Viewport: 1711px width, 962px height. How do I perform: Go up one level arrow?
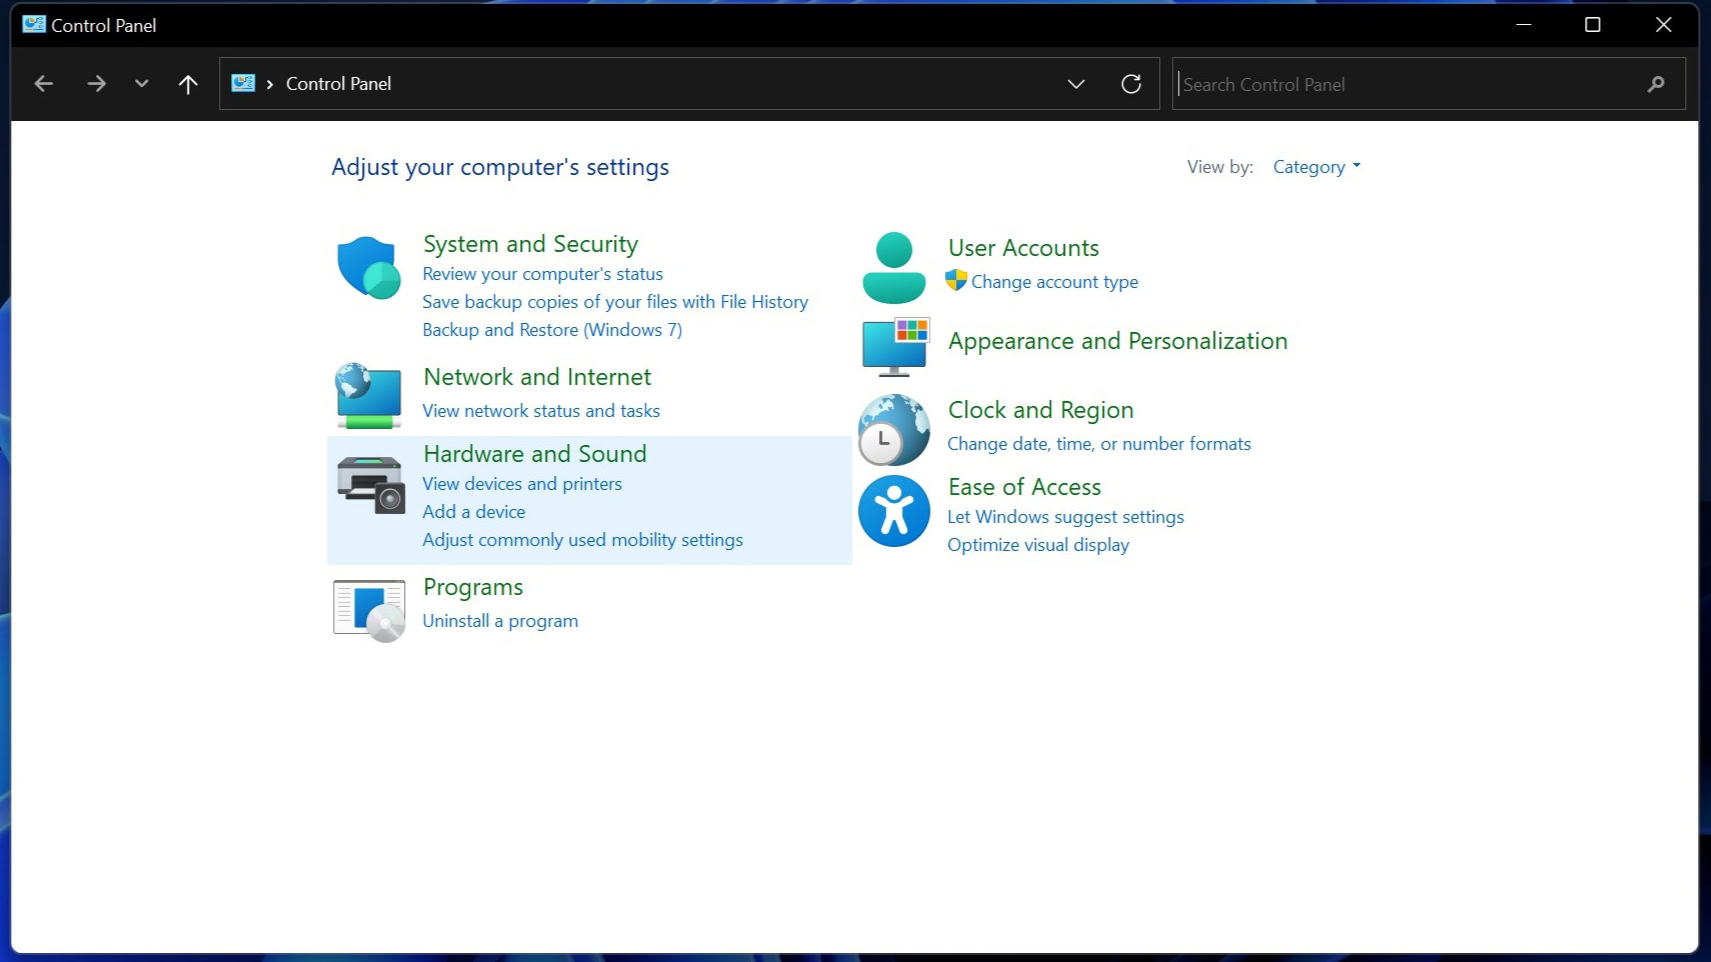187,84
